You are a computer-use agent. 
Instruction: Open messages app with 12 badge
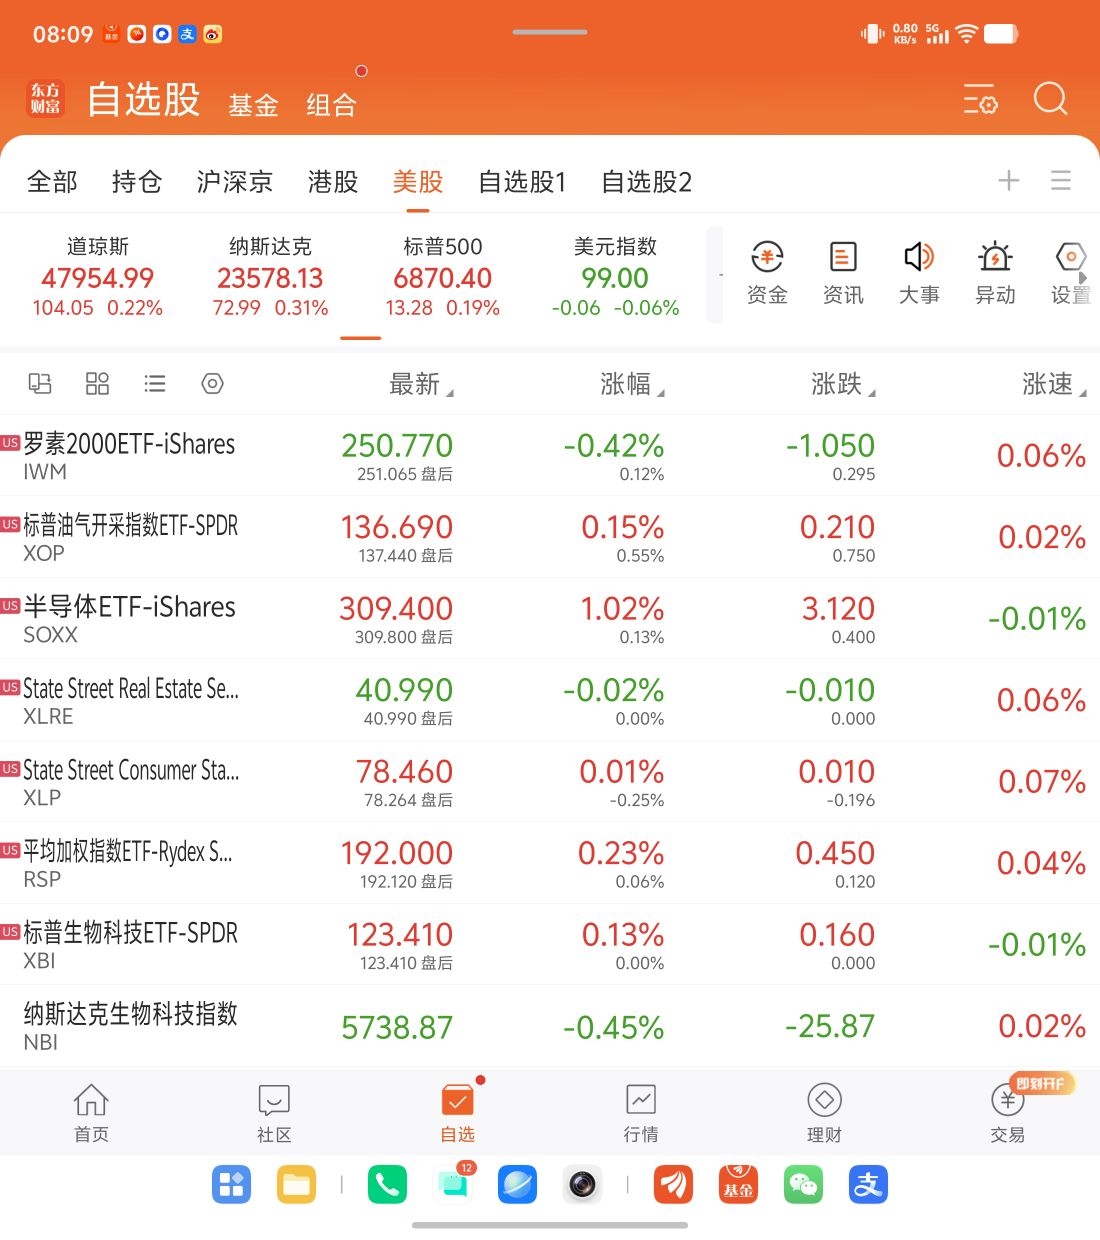pyautogui.click(x=453, y=1185)
